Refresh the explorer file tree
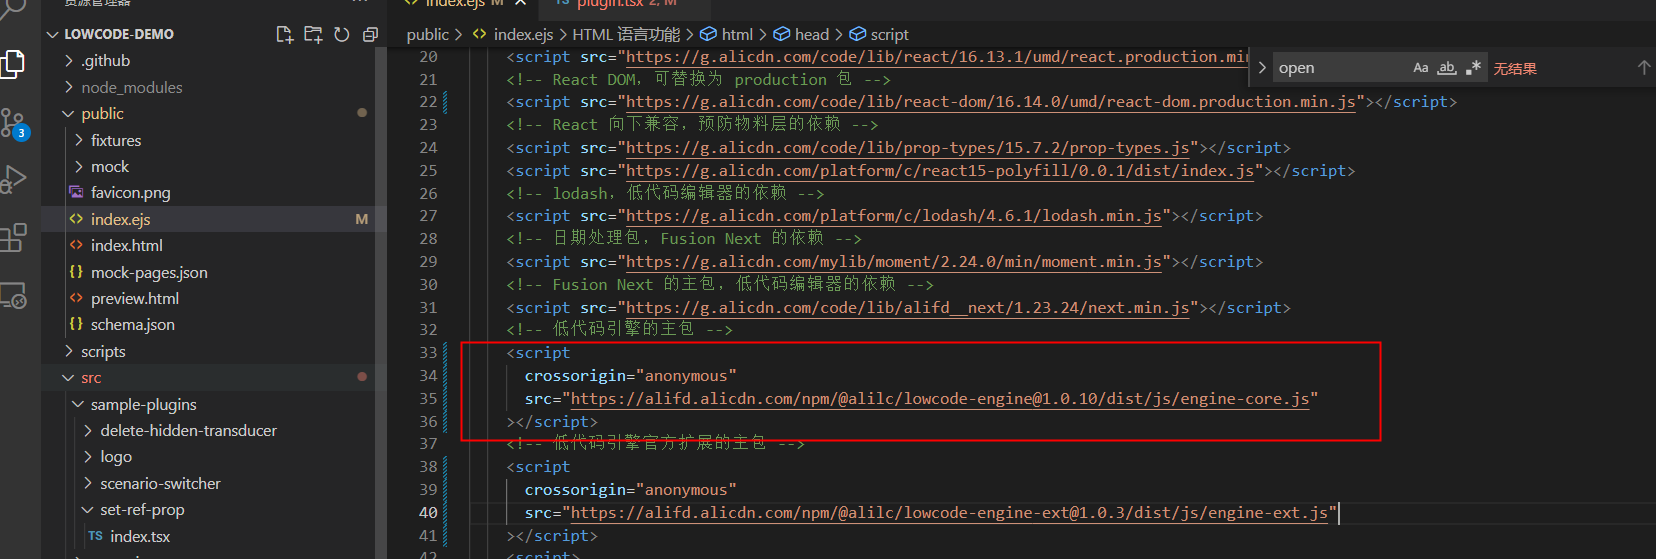Screen dimensions: 1656x559 [342, 34]
